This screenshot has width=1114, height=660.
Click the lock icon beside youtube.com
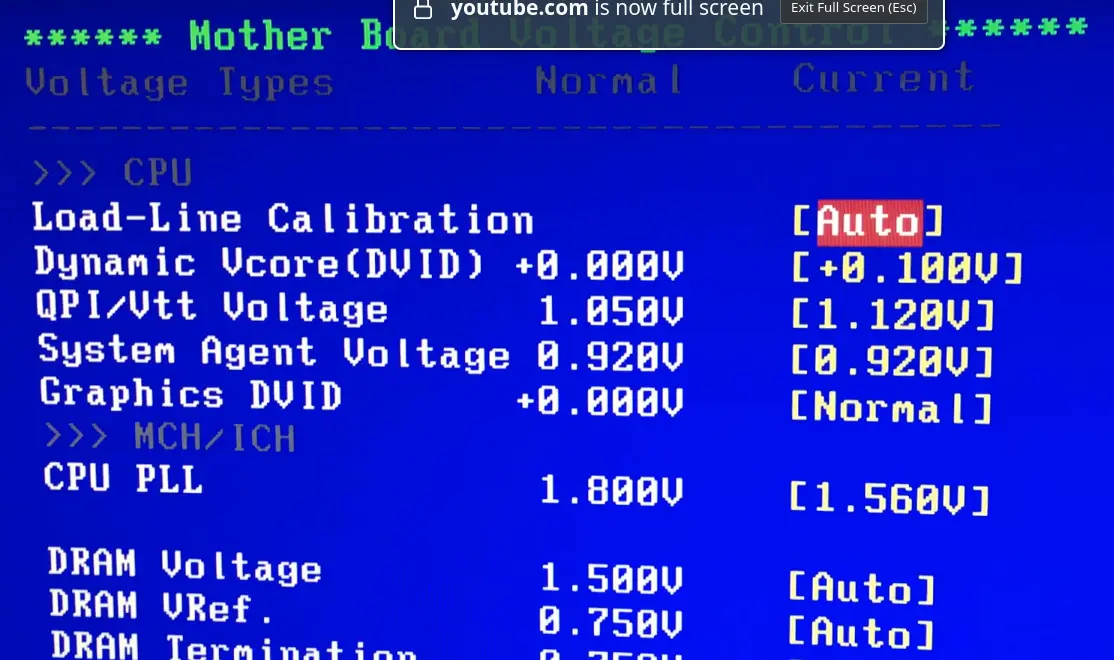(423, 9)
